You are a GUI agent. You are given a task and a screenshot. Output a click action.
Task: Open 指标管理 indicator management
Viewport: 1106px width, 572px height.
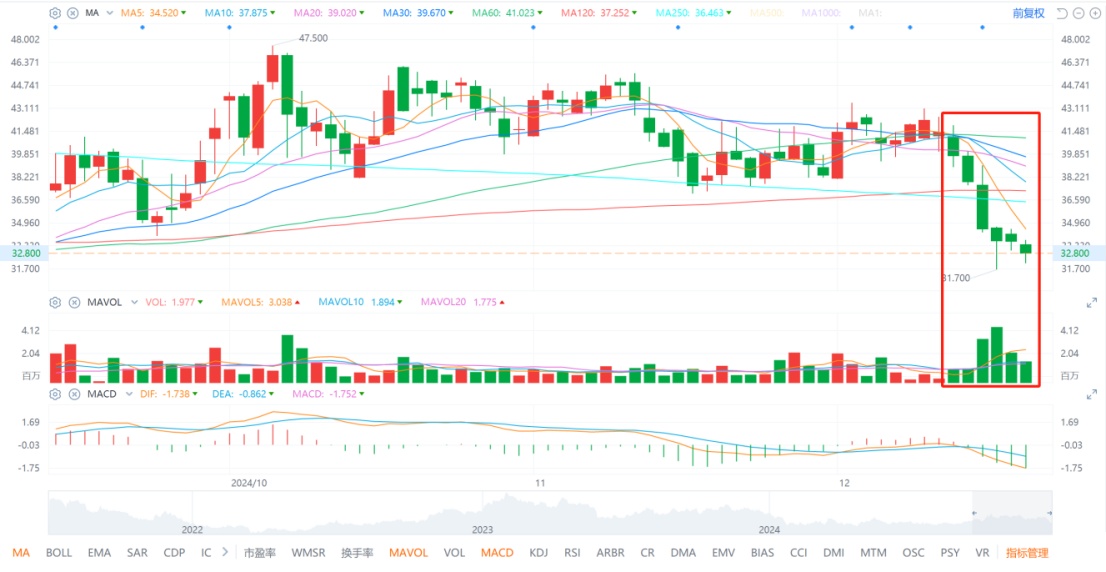pyautogui.click(x=1027, y=553)
